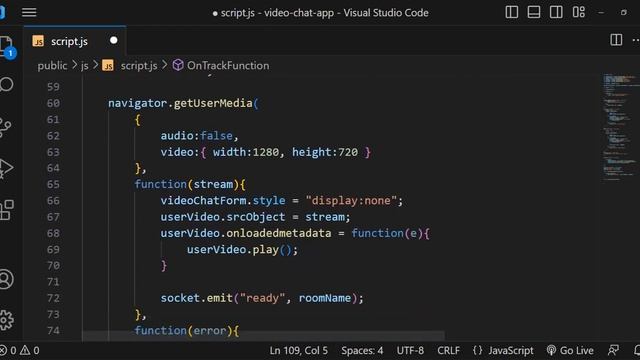Viewport: 640px width, 360px height.
Task: Click line number 65 in gutter
Action: [53, 184]
